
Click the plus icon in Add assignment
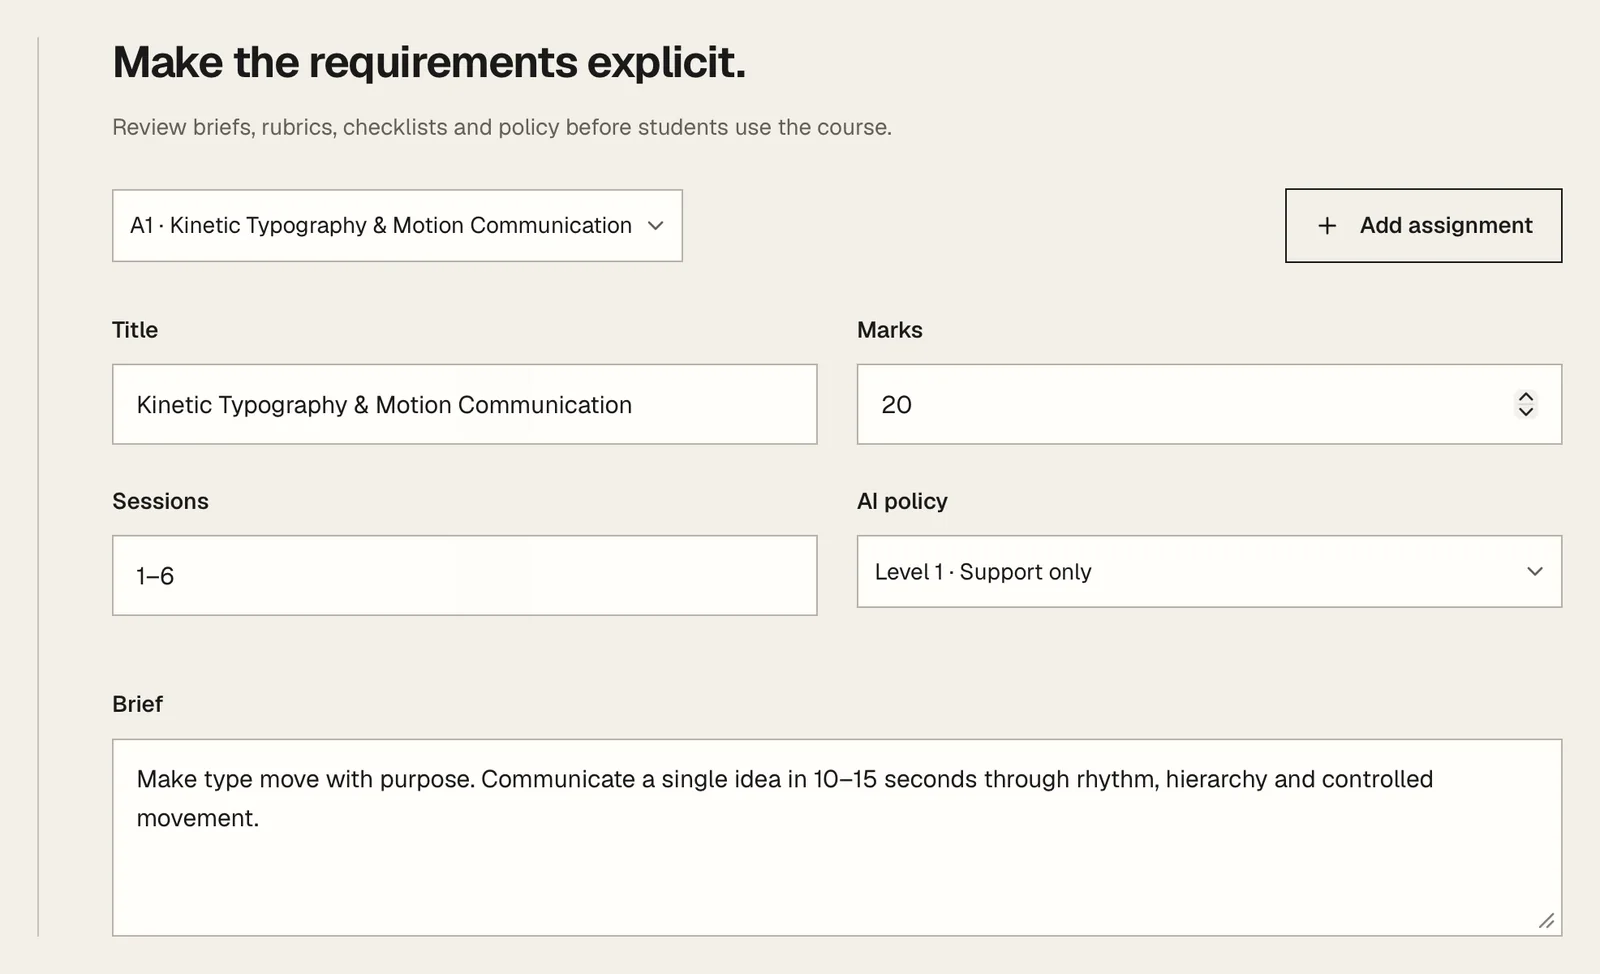(1327, 226)
